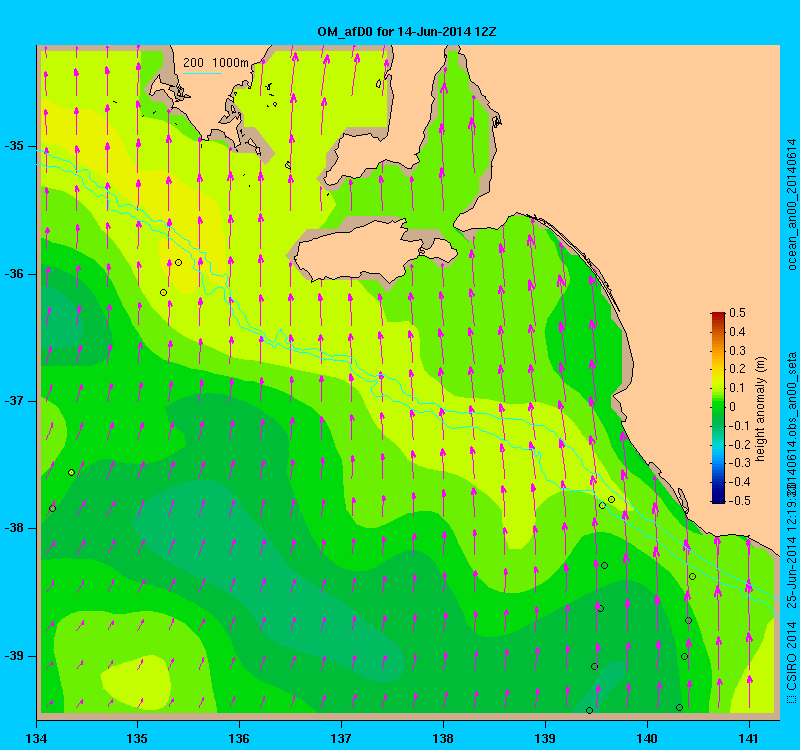
Task: Click the "height anomaly (m)" colorbar caption
Action: [x=761, y=409]
